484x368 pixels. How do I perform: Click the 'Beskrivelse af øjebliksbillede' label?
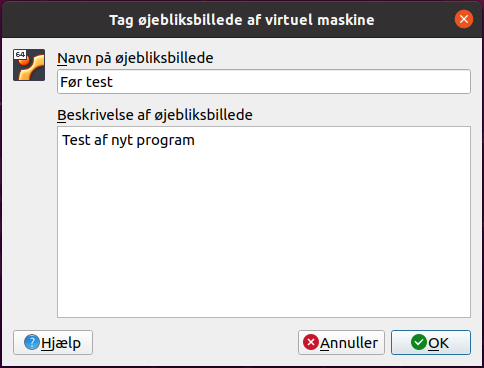click(x=155, y=115)
